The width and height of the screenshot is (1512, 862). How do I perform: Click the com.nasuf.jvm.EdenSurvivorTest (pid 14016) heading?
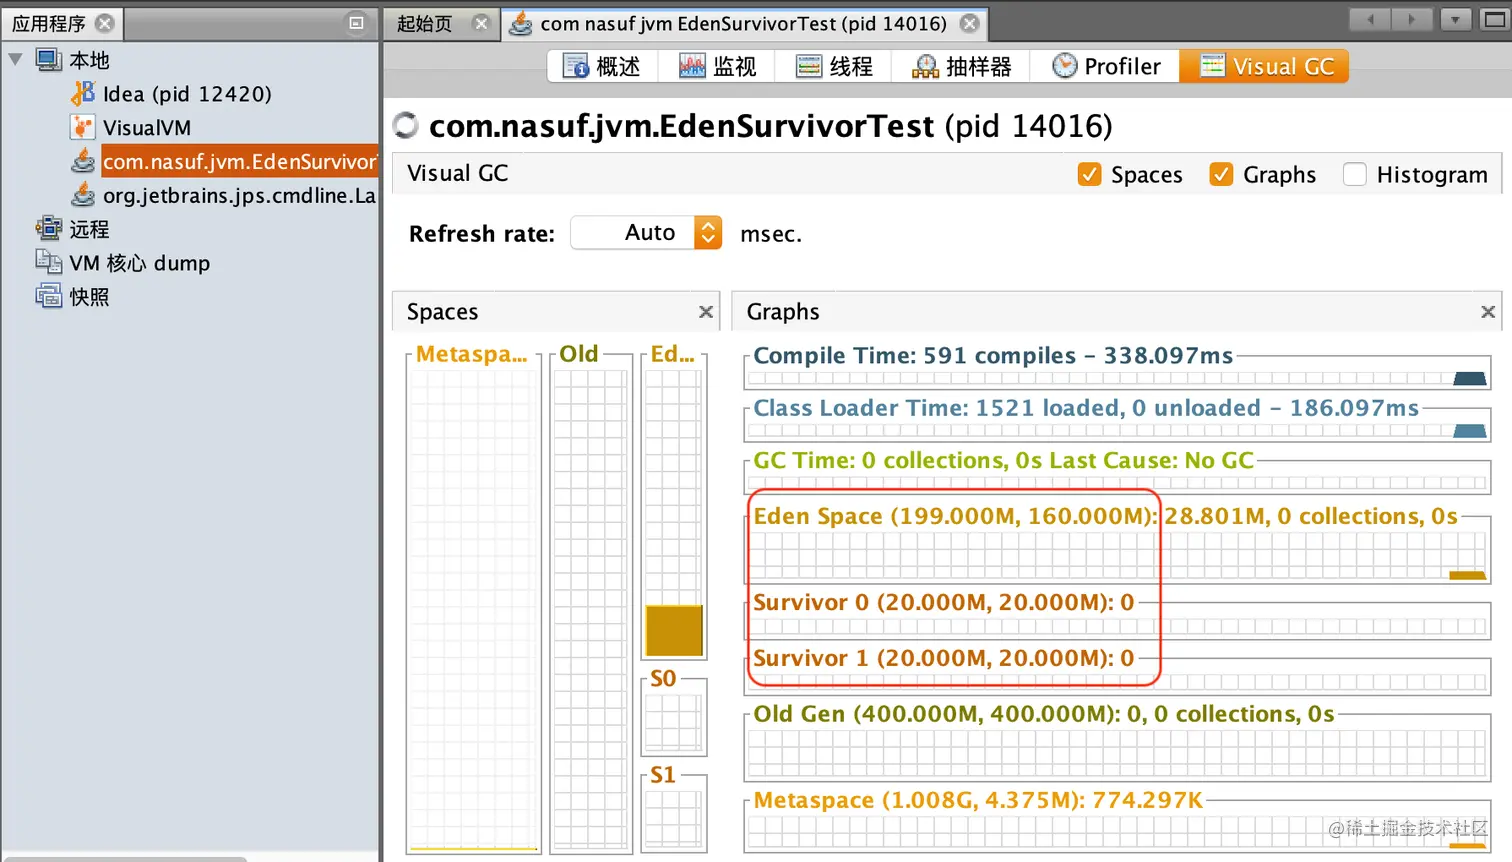click(770, 126)
